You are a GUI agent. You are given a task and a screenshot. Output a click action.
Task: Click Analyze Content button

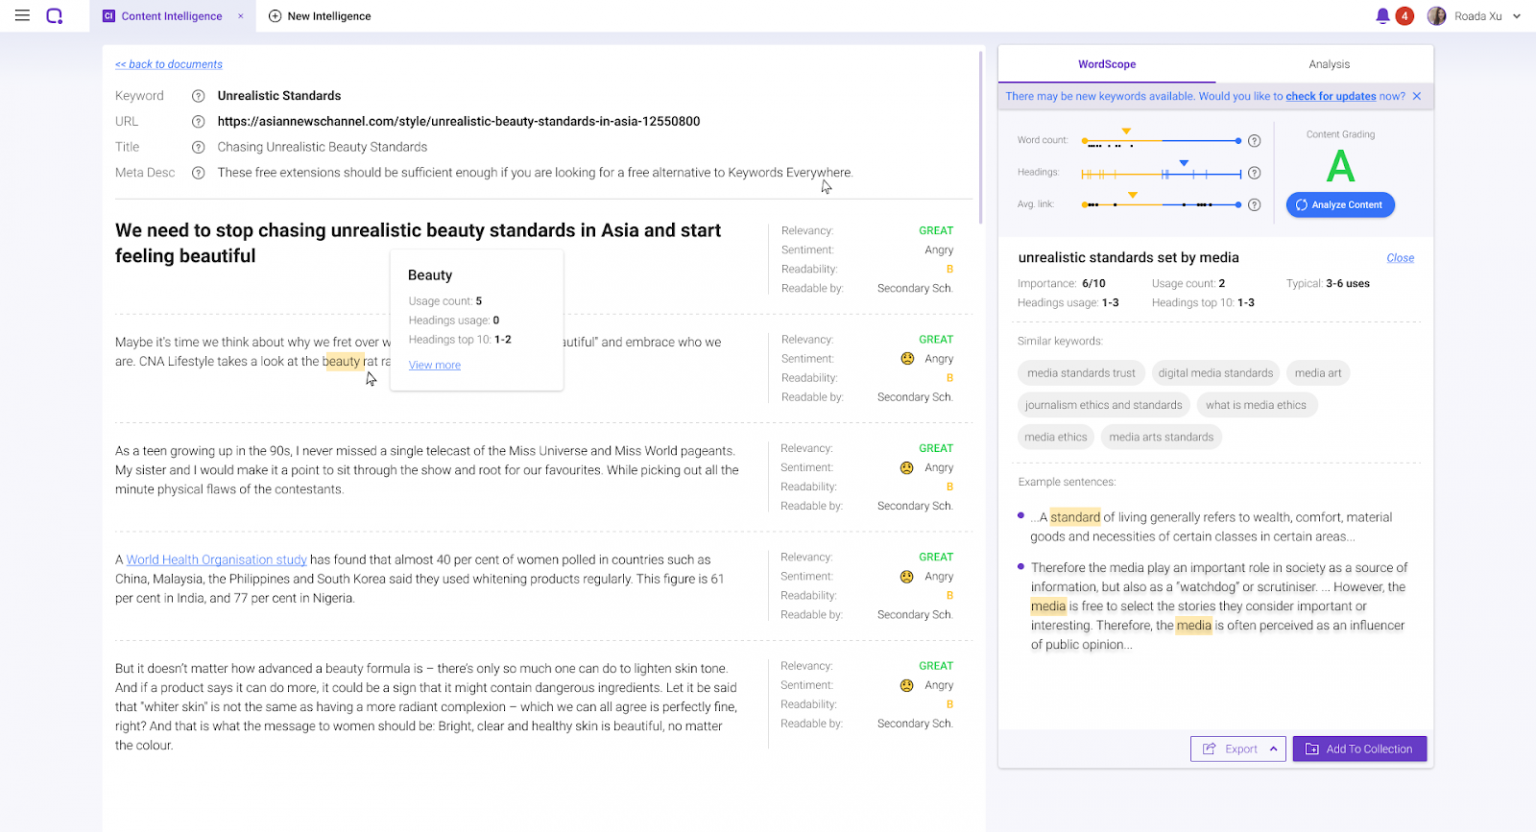(1340, 205)
